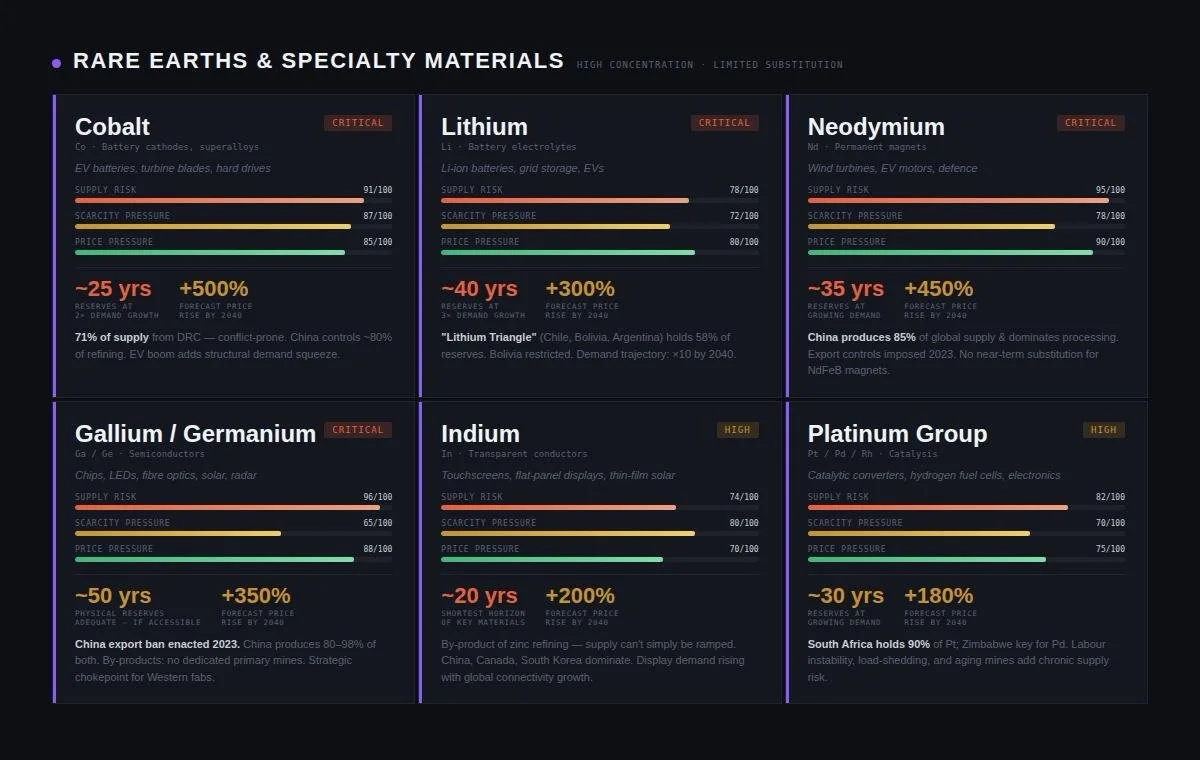Click the purple dot beside section title
1200x760 pixels.
tap(57, 63)
